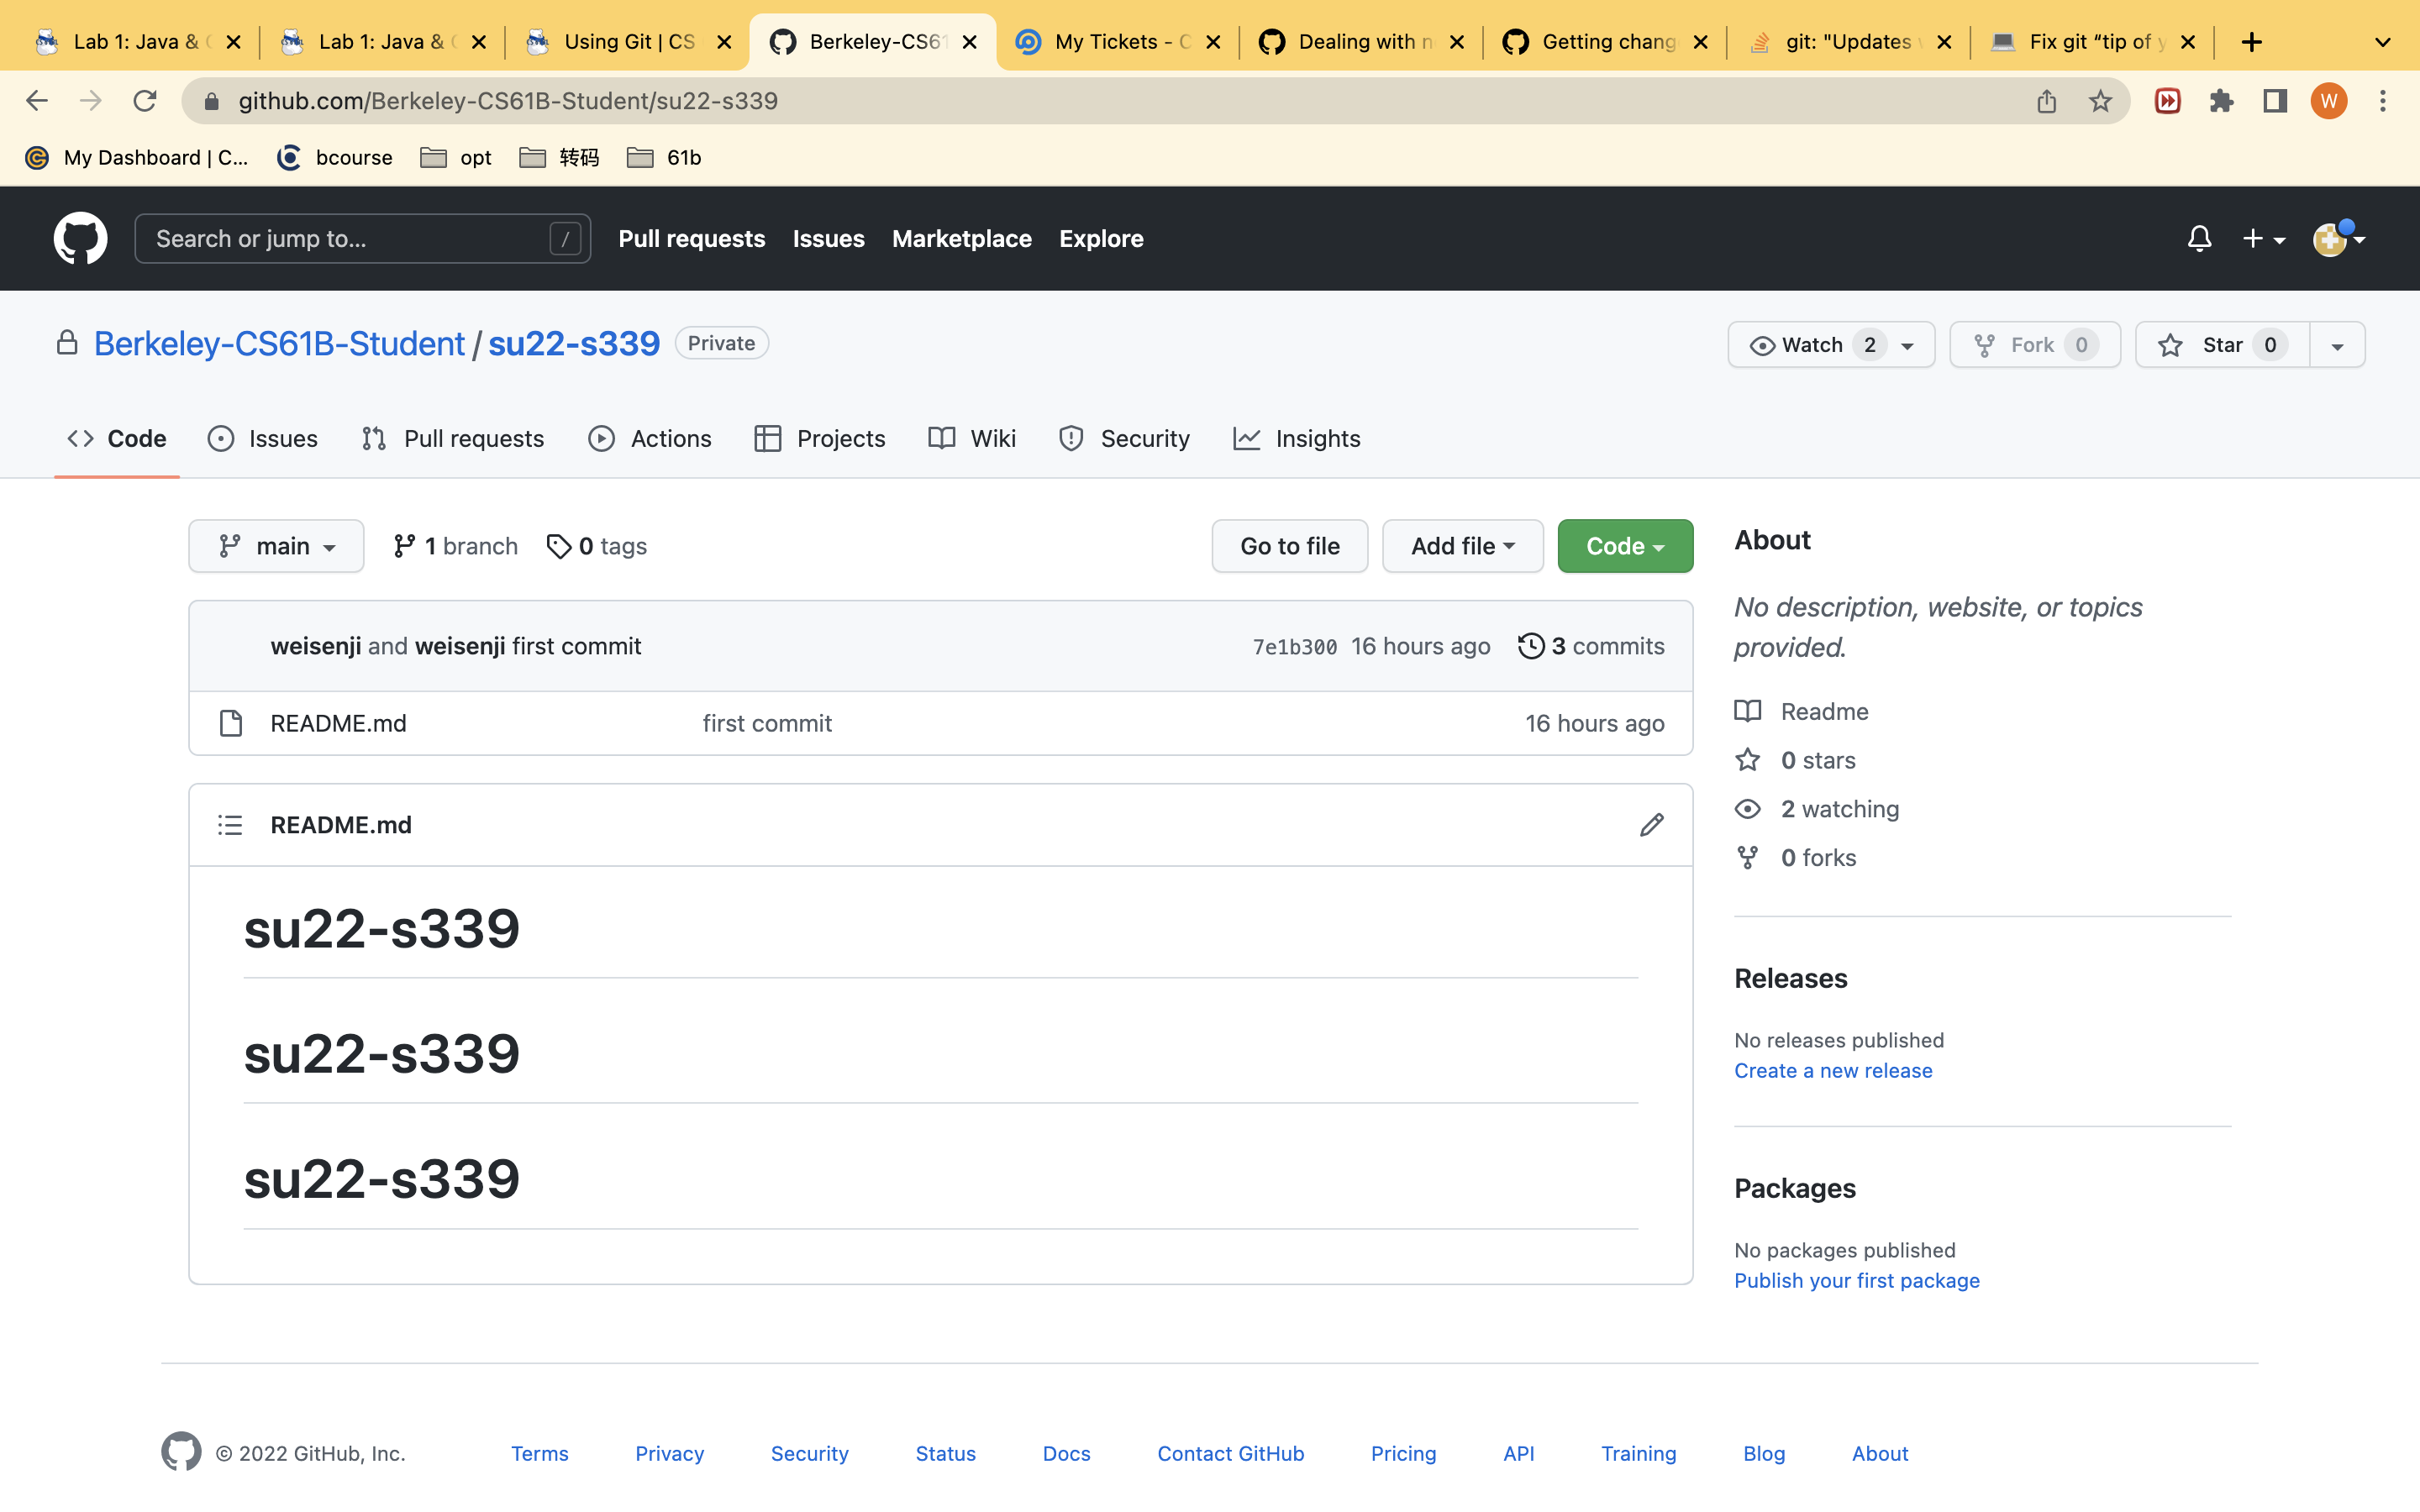This screenshot has width=2420, height=1512.
Task: Open the README table of contents icon
Action: coord(230,825)
